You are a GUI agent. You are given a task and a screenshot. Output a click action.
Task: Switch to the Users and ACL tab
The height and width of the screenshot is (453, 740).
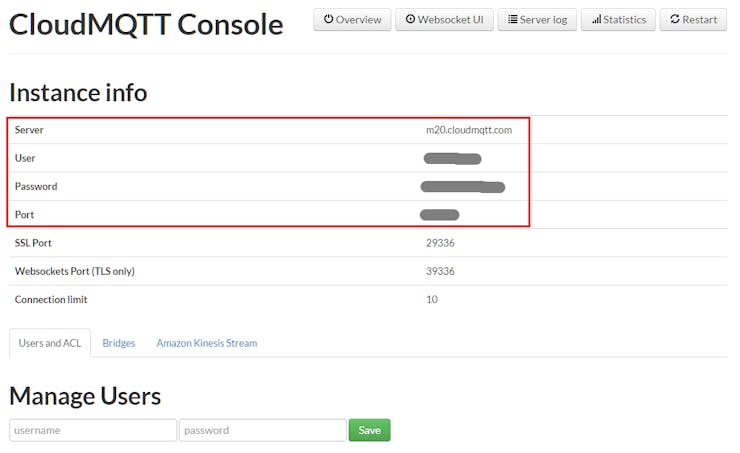pyautogui.click(x=50, y=343)
